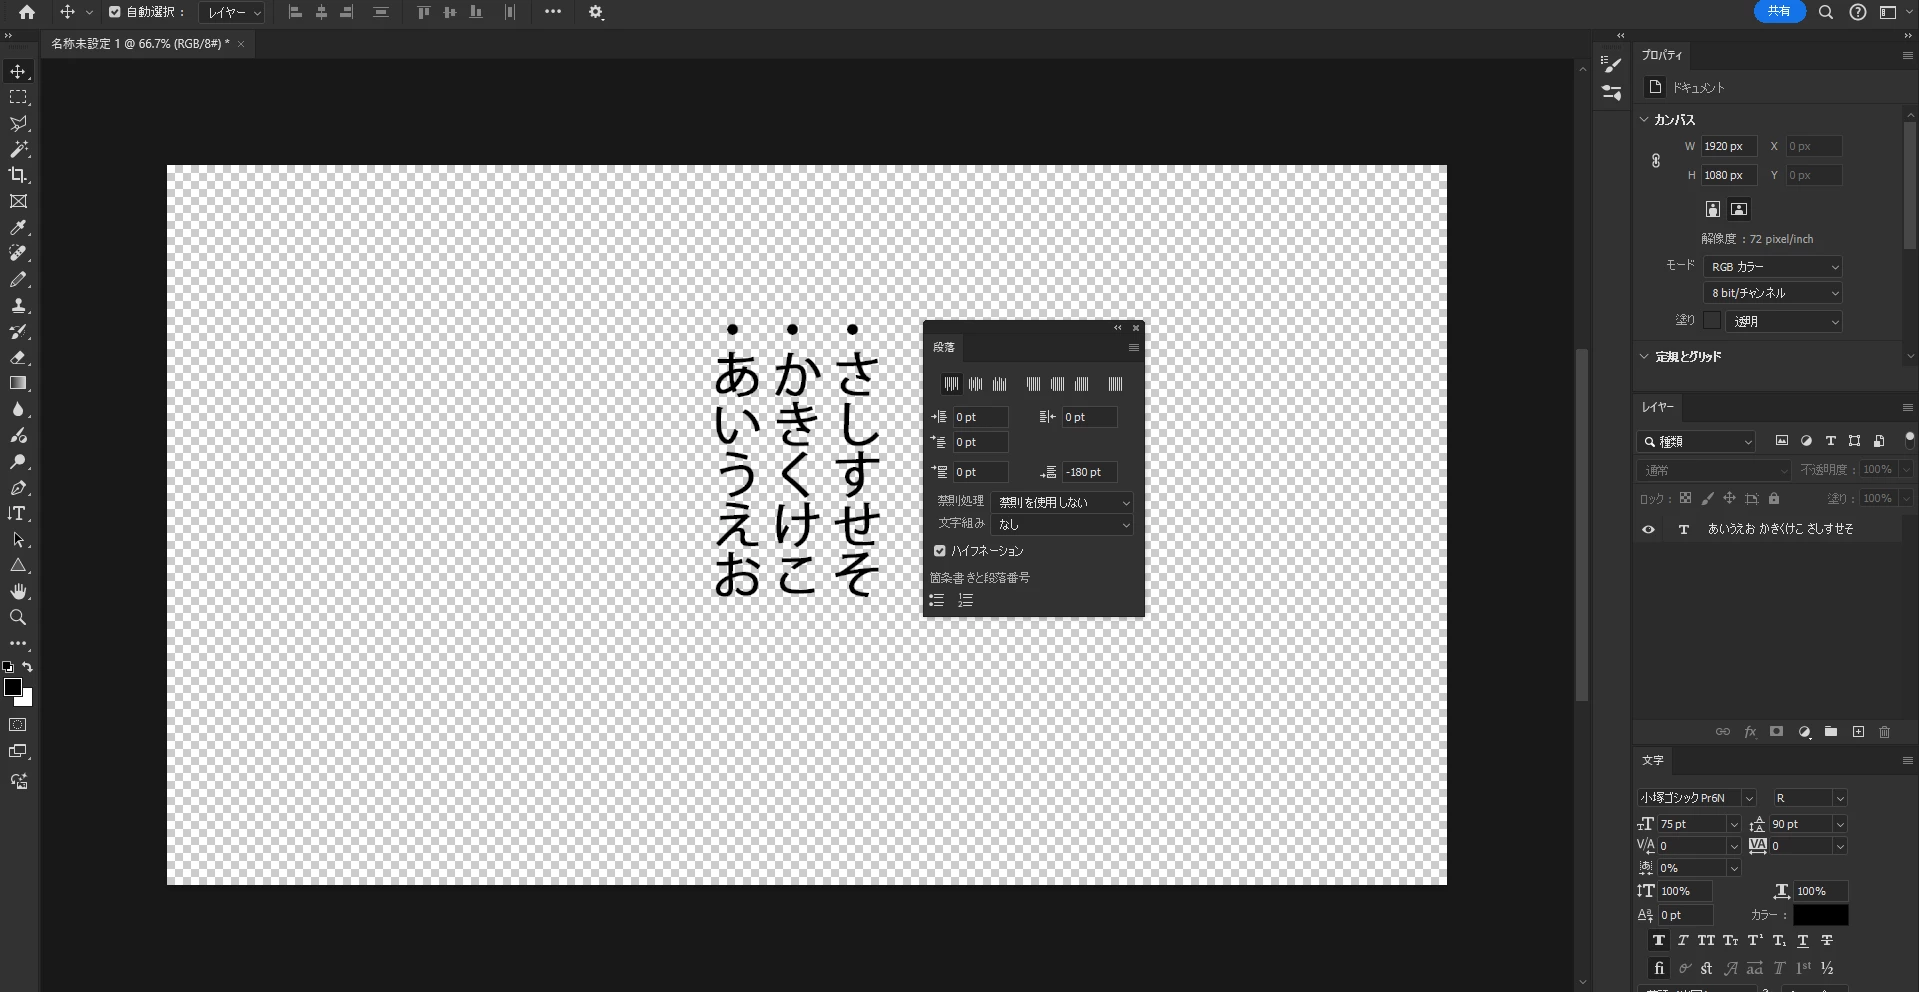This screenshot has height=992, width=1919.
Task: Select the Blur tool
Action: [18, 410]
